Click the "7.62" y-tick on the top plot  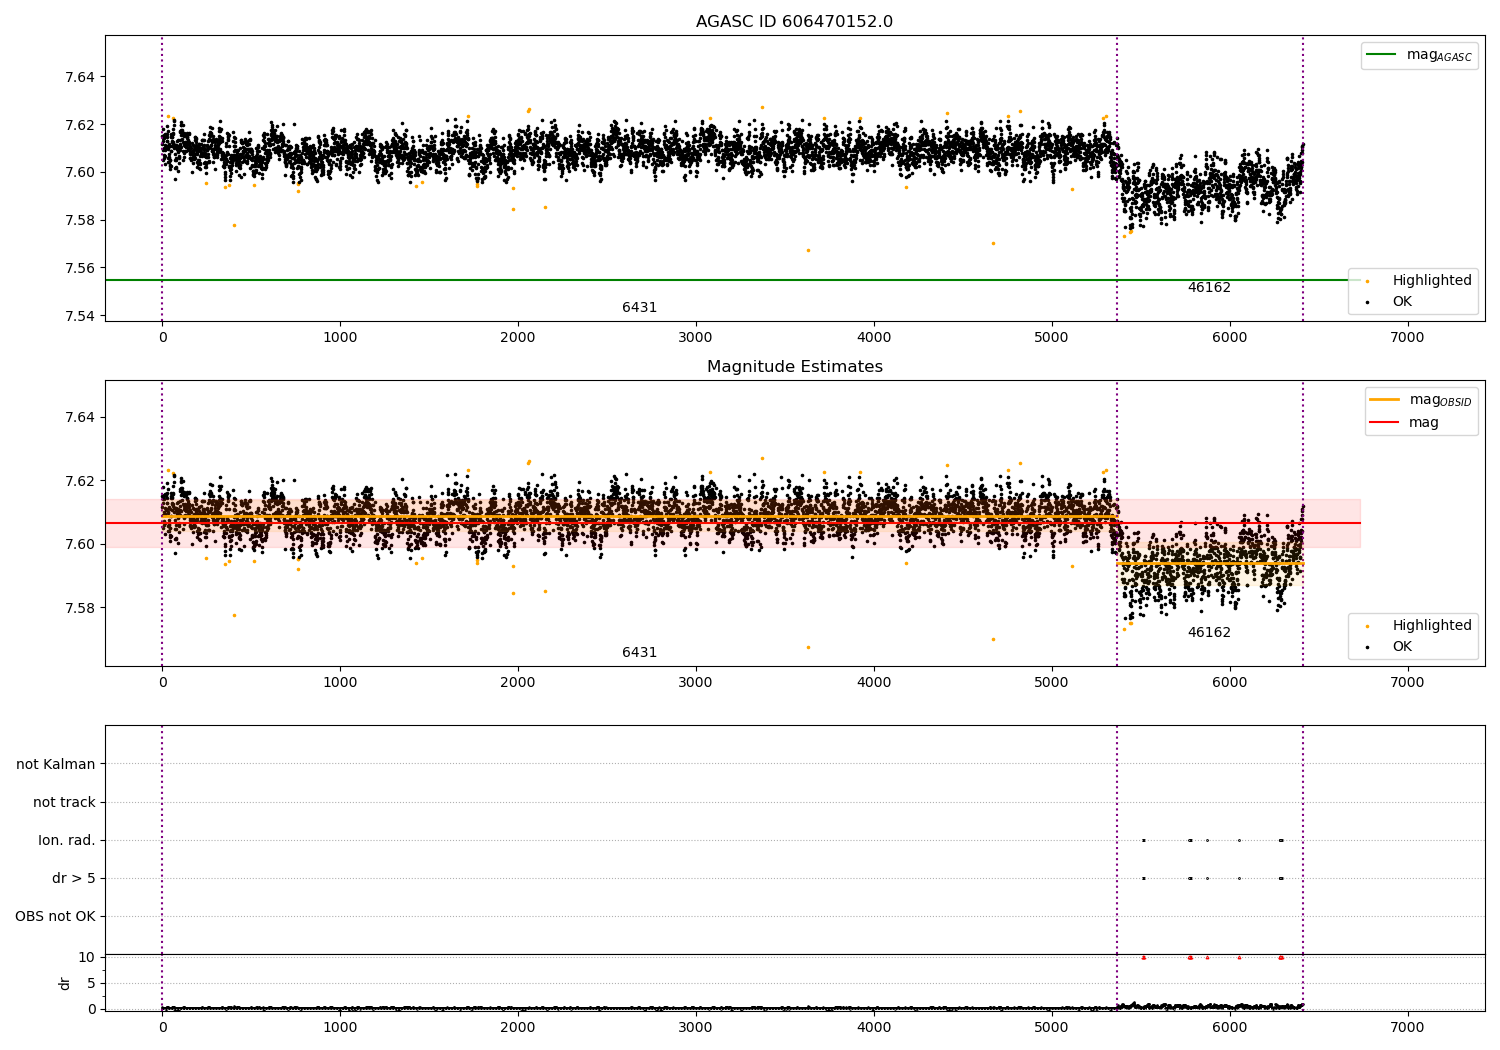[79, 125]
